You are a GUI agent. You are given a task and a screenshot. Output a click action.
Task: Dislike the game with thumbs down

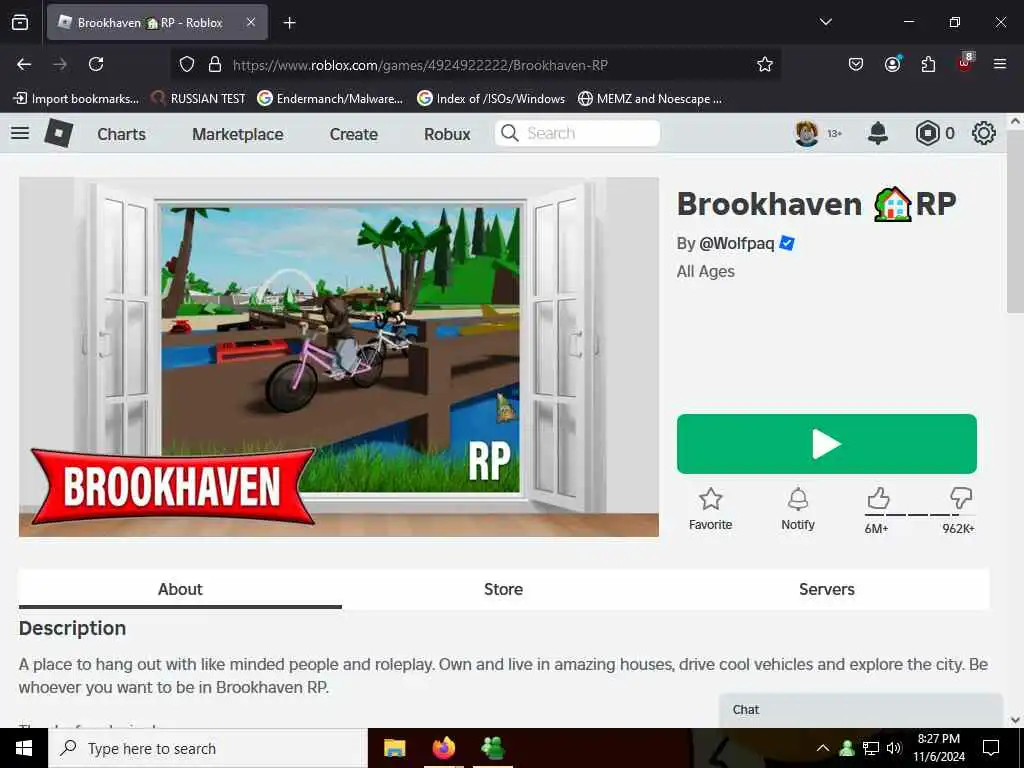(x=961, y=499)
